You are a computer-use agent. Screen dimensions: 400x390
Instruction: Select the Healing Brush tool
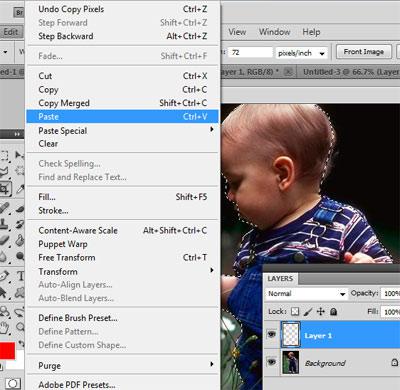[4, 208]
